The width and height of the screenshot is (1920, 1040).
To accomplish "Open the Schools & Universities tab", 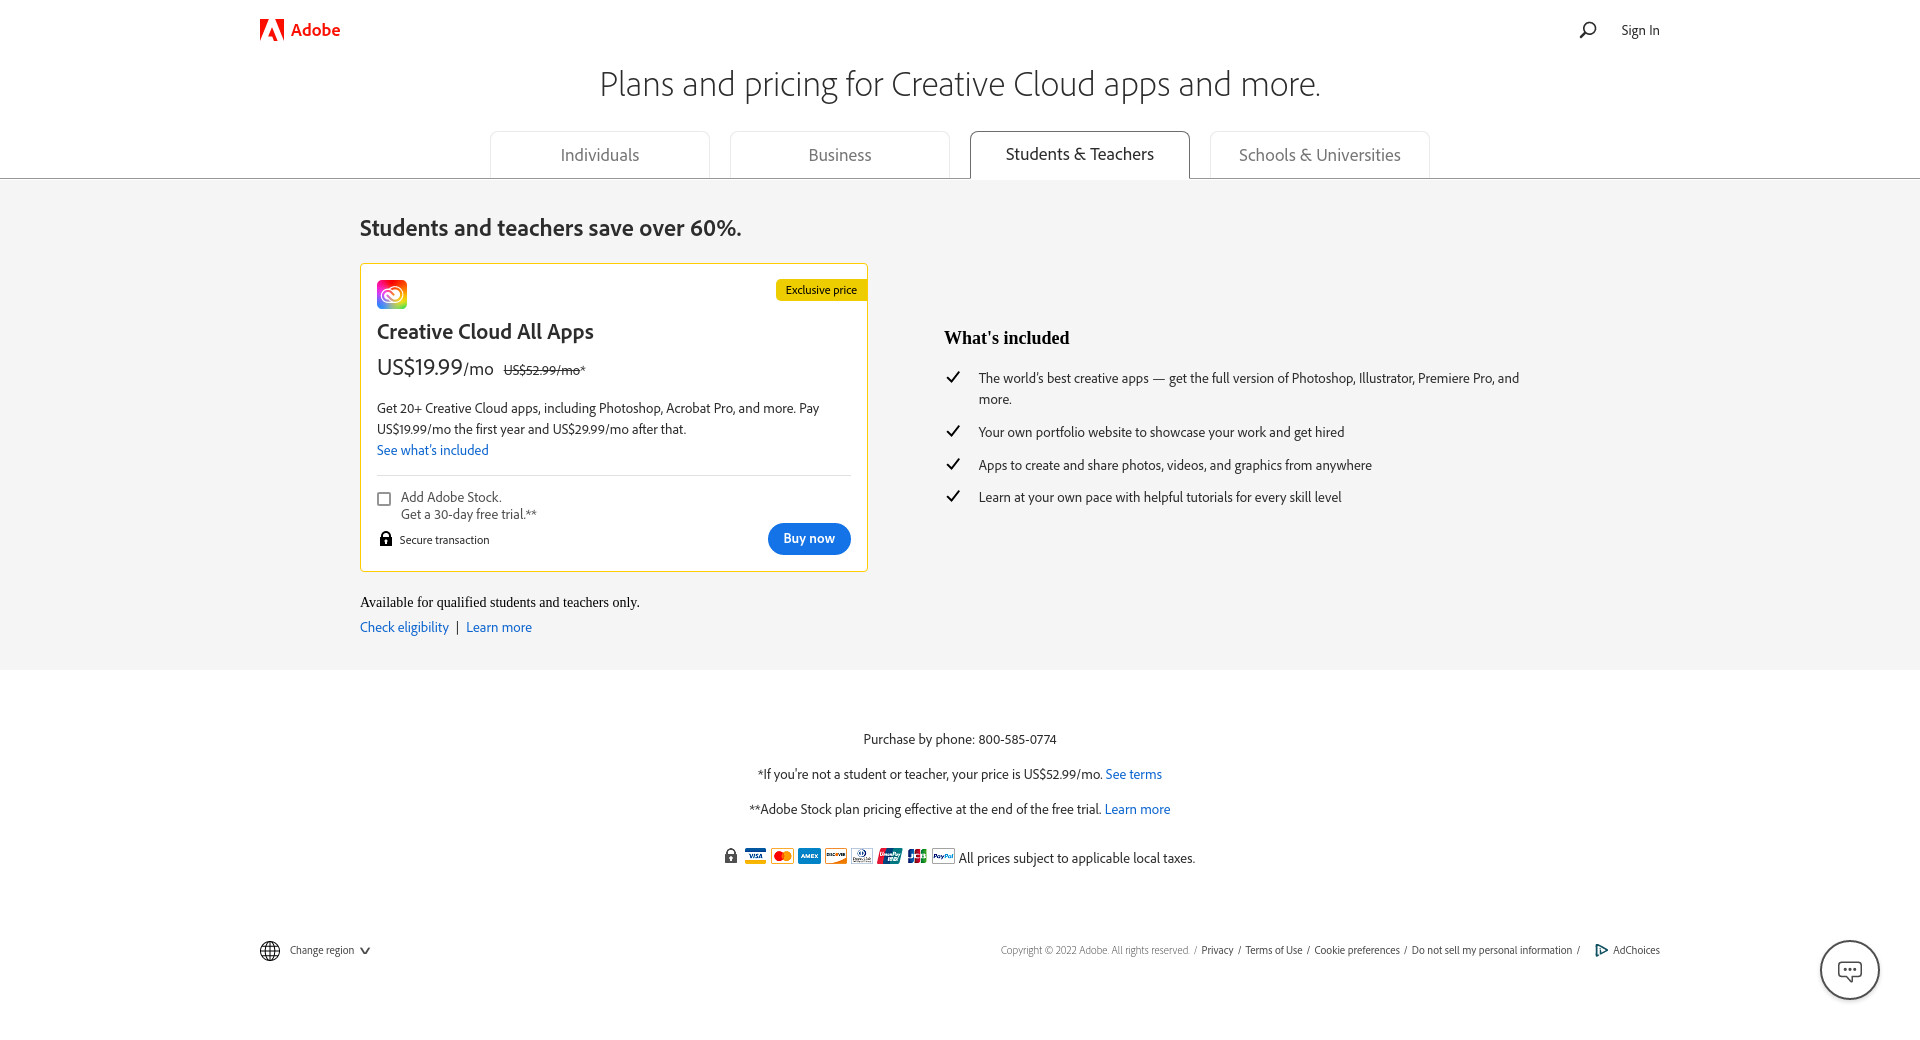I will pos(1319,155).
